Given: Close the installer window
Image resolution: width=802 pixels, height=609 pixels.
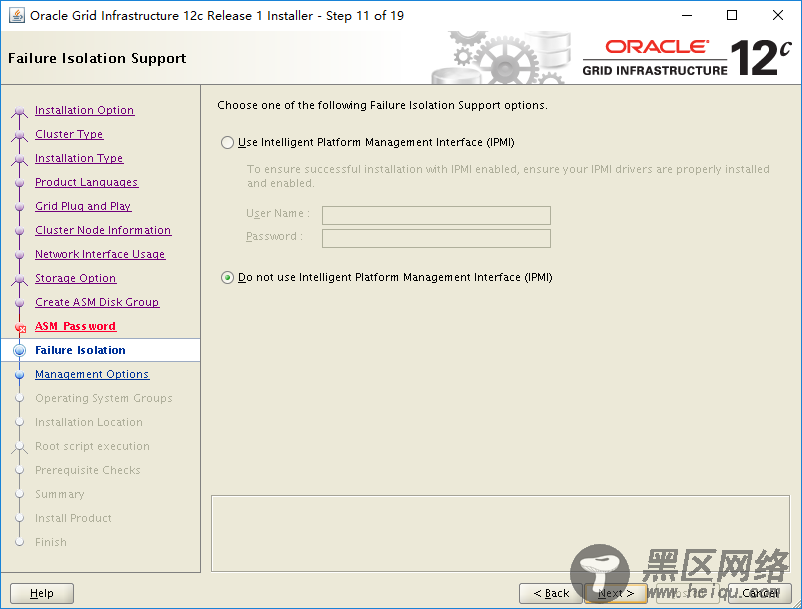Looking at the screenshot, I should click(x=777, y=15).
